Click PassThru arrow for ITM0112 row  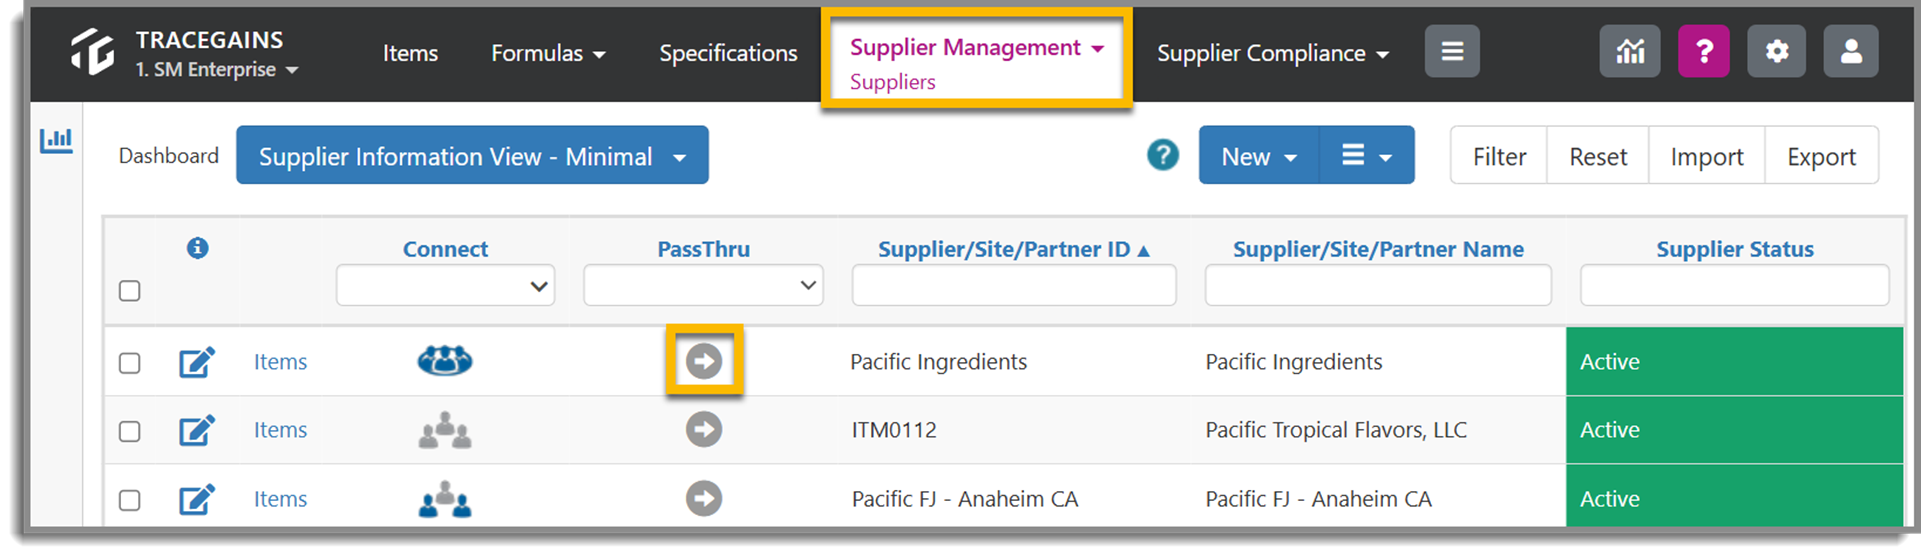point(704,430)
